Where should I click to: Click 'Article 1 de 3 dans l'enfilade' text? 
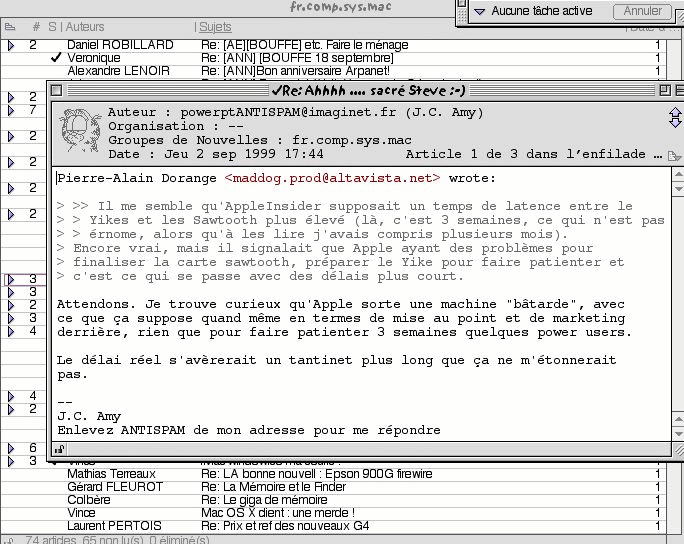pyautogui.click(x=534, y=154)
